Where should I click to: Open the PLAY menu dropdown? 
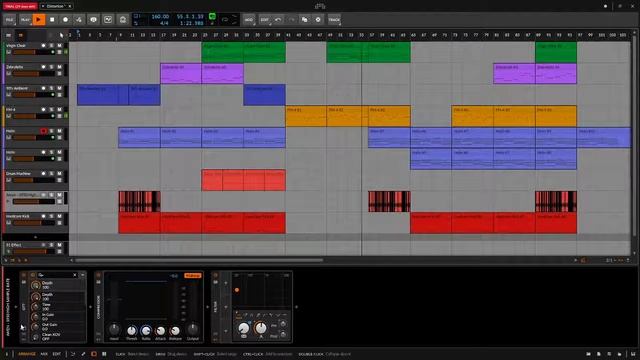25,19
